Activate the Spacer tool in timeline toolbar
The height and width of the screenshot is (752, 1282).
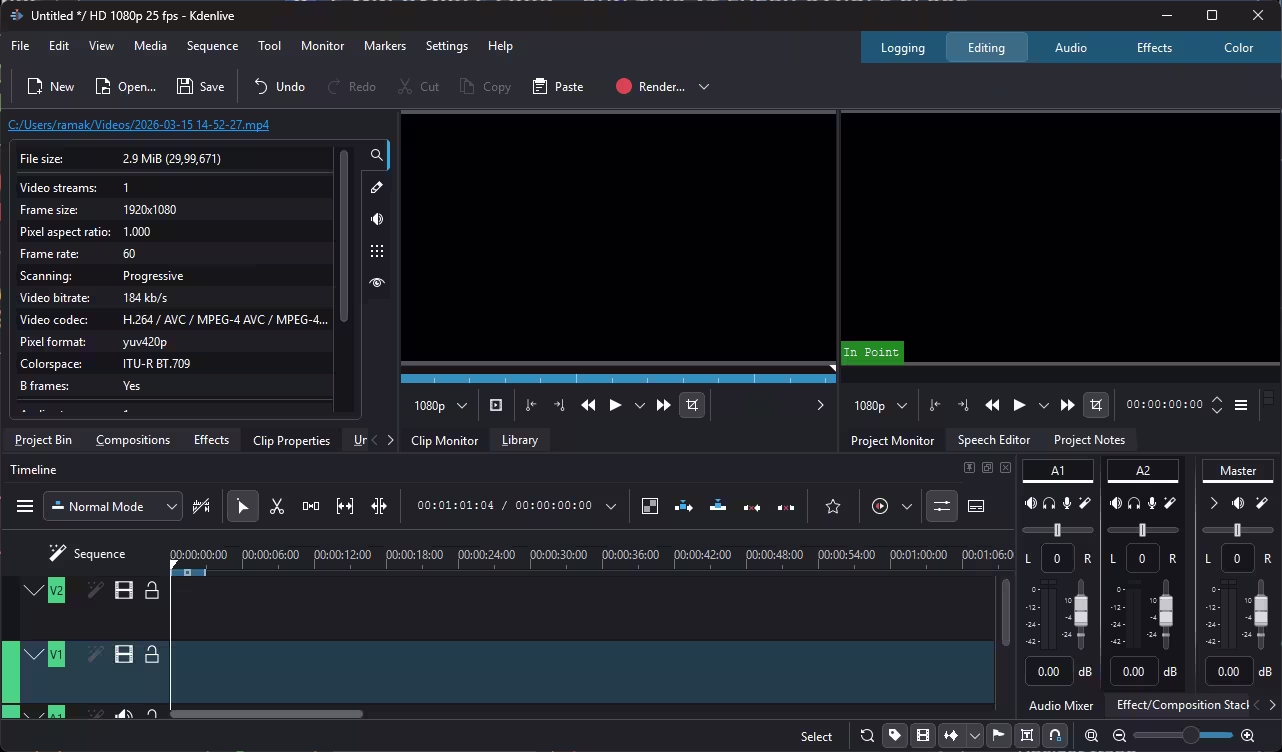[311, 506]
